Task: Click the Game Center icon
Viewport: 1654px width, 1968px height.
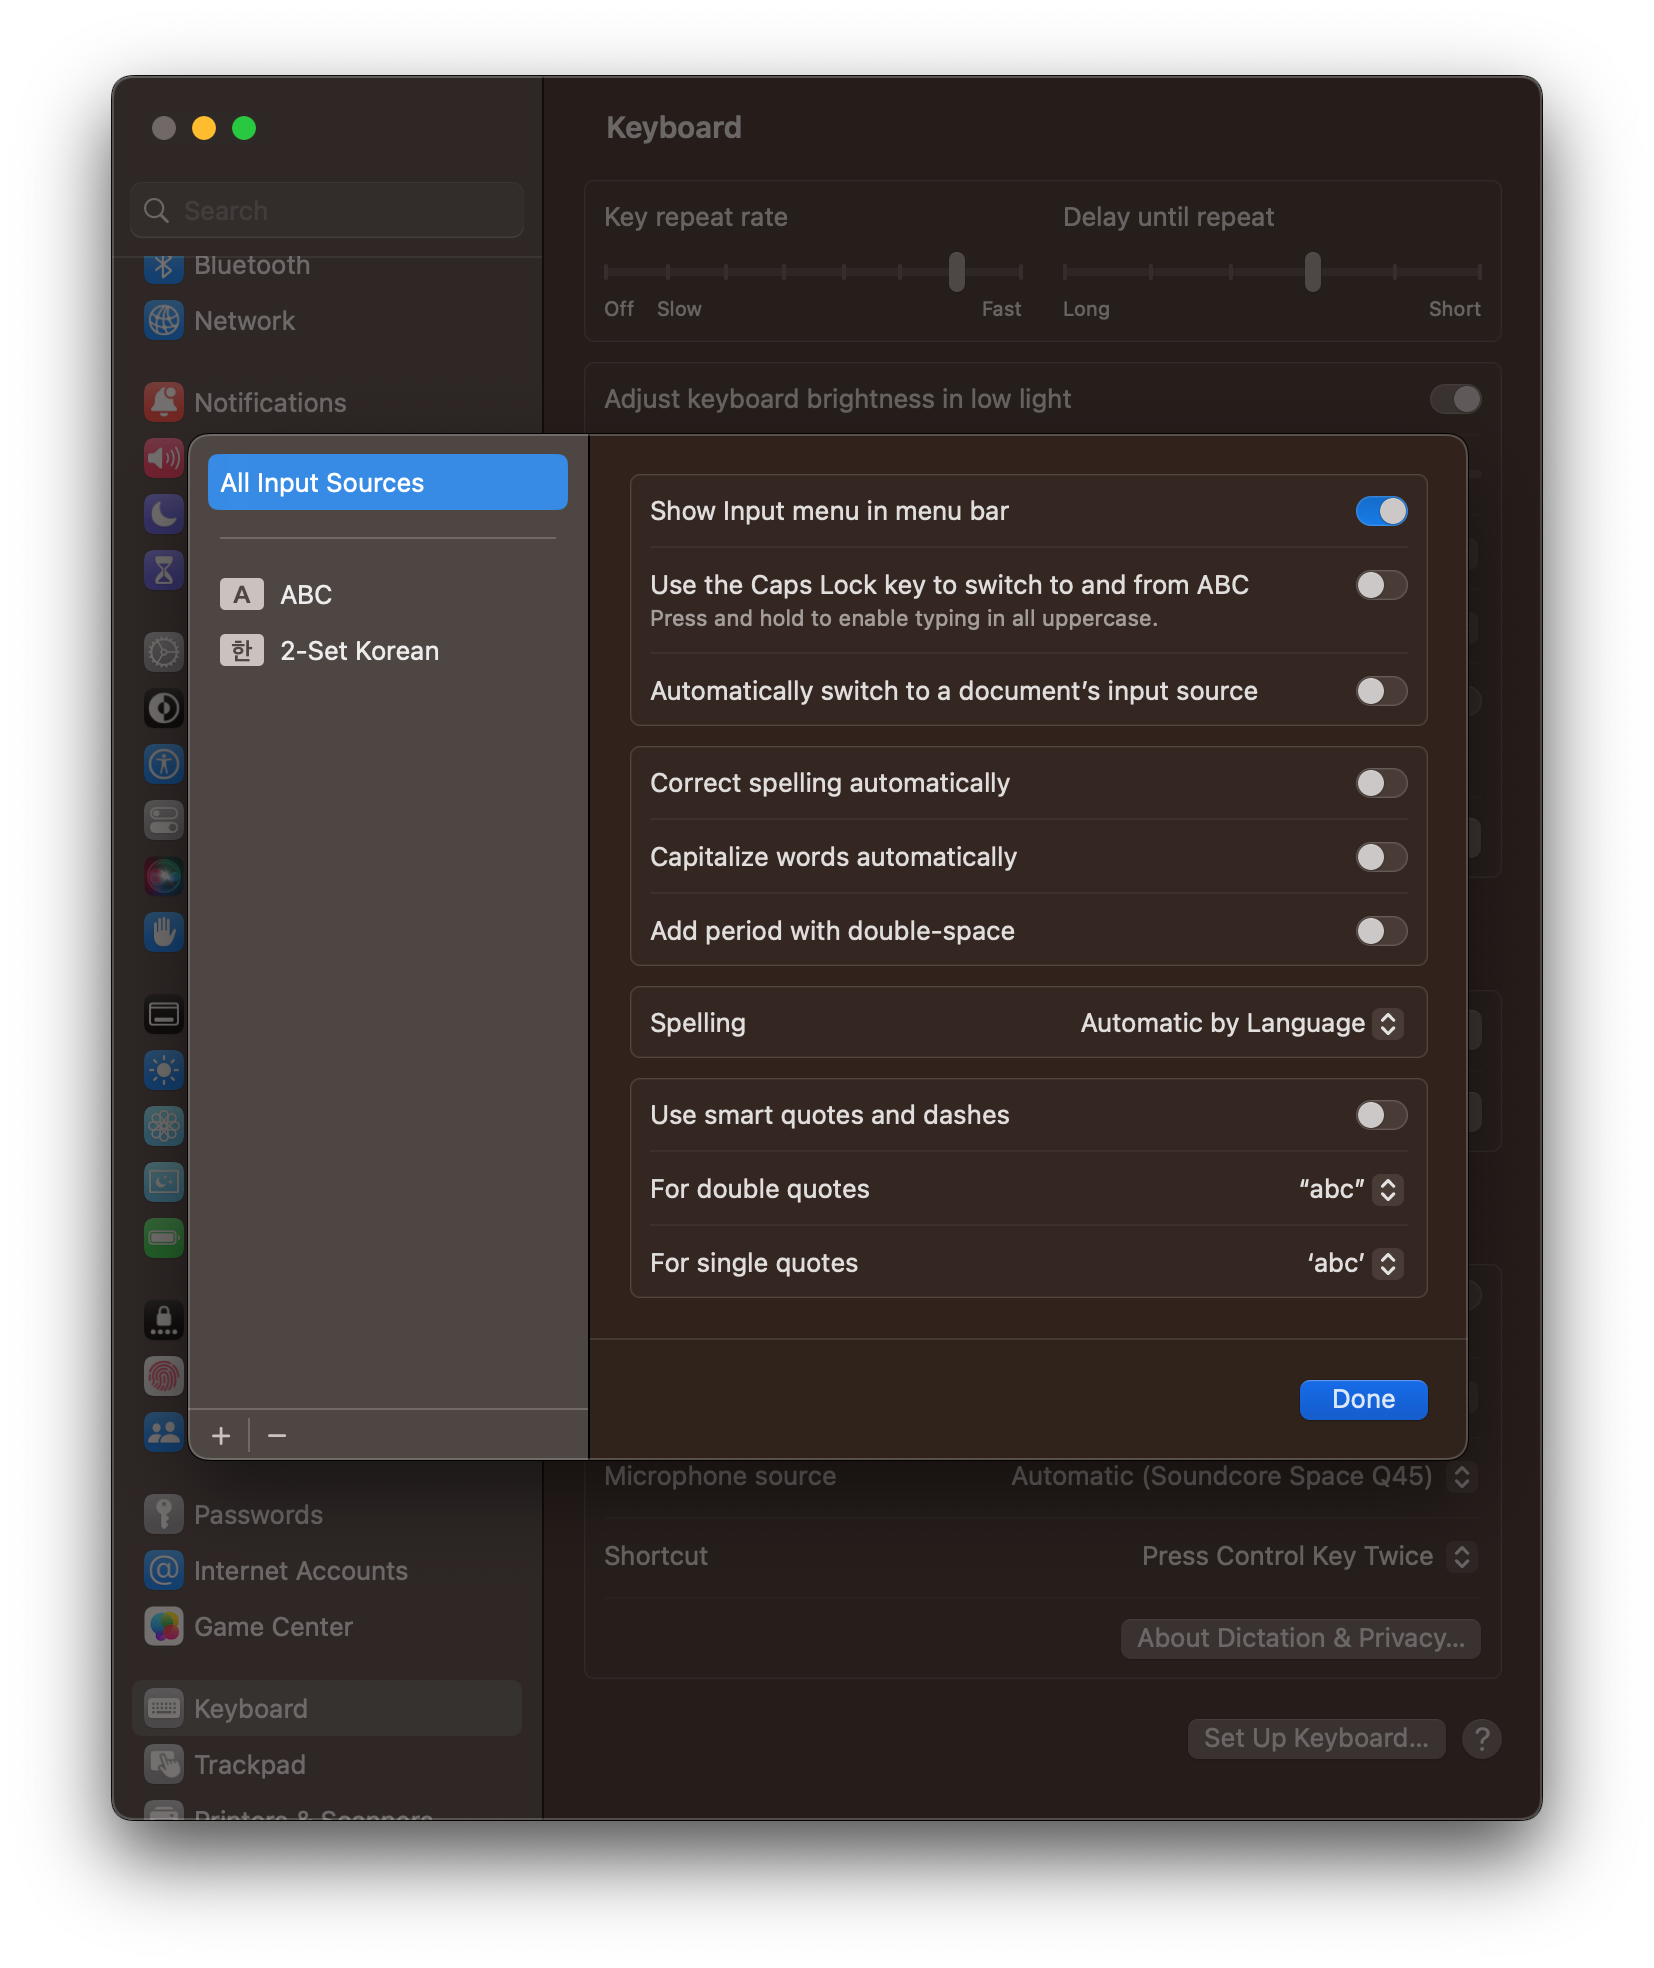Action: click(164, 1626)
